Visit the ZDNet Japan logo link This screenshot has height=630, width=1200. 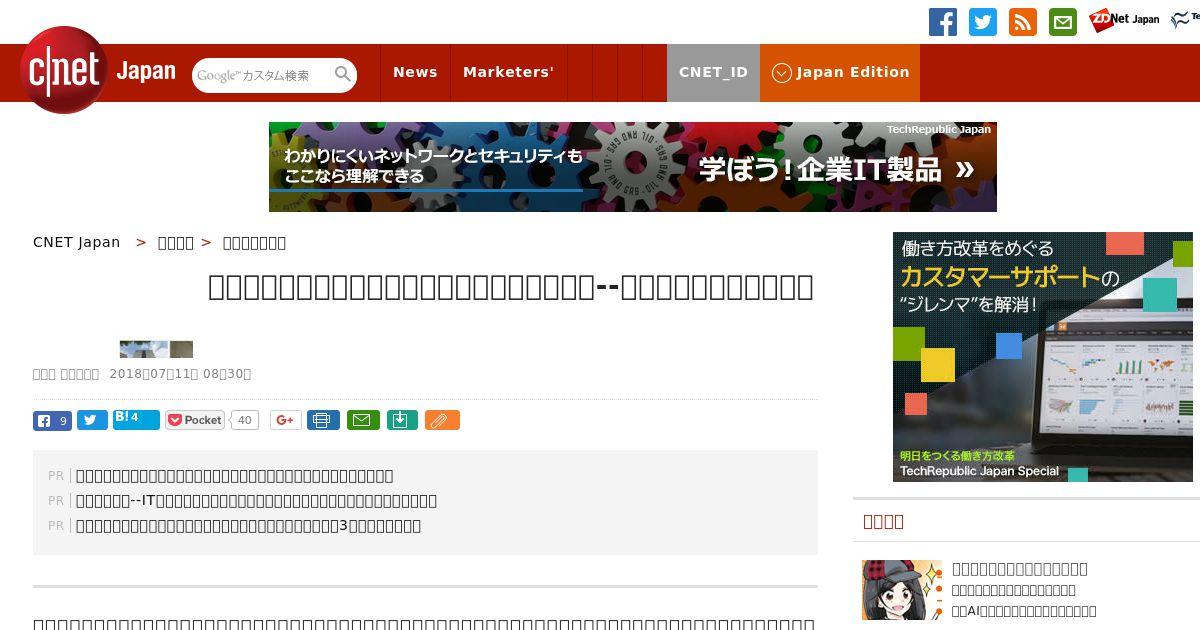[x=1124, y=19]
